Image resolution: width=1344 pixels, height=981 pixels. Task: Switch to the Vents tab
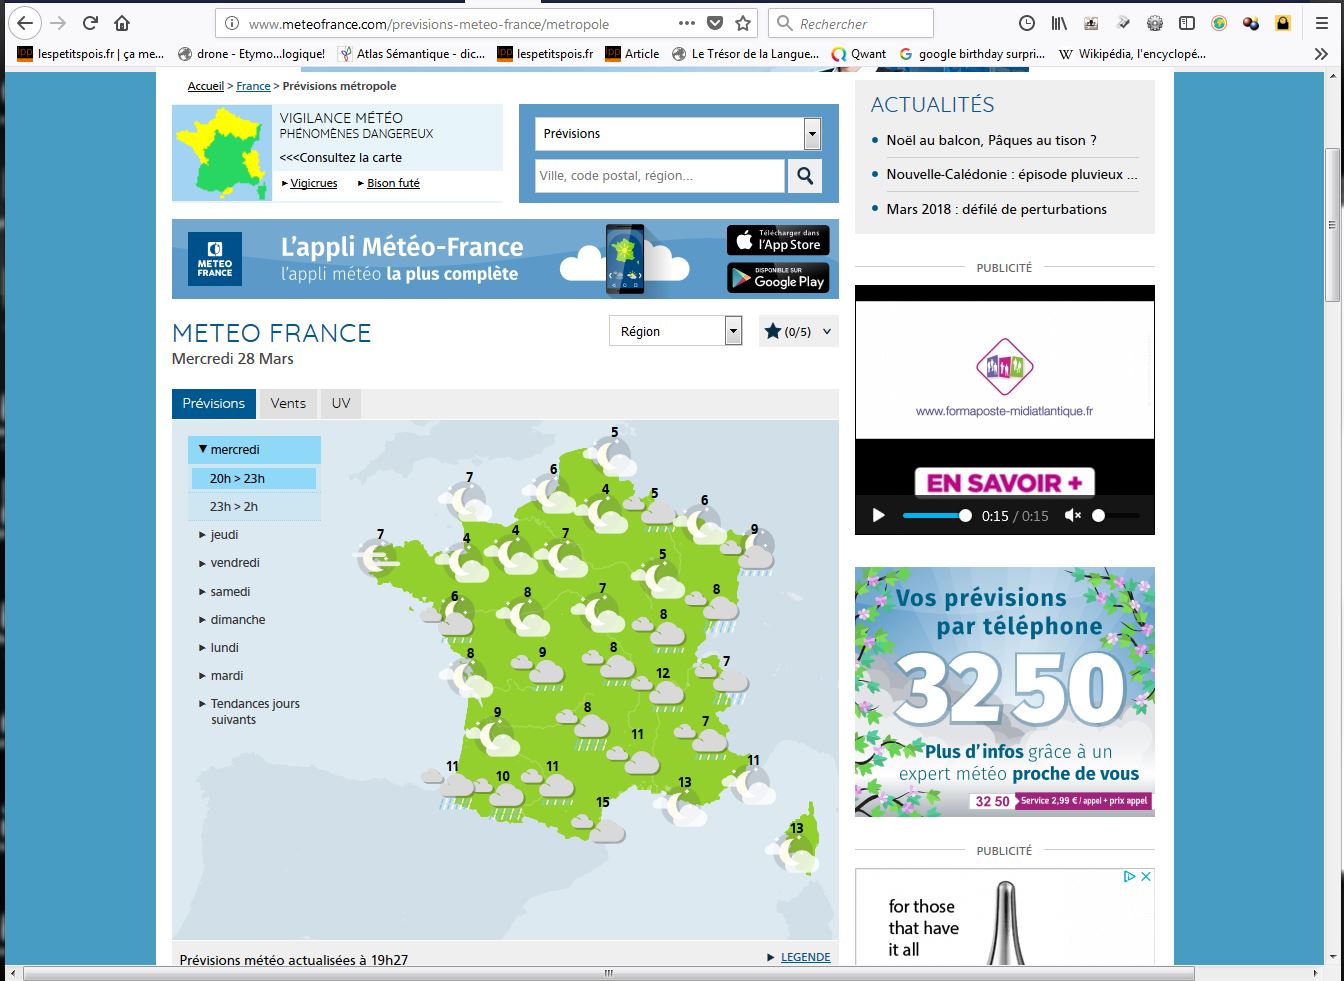coord(288,404)
